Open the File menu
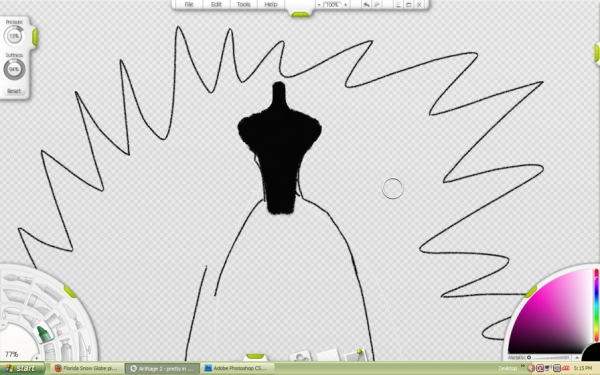600x375 pixels. (189, 5)
